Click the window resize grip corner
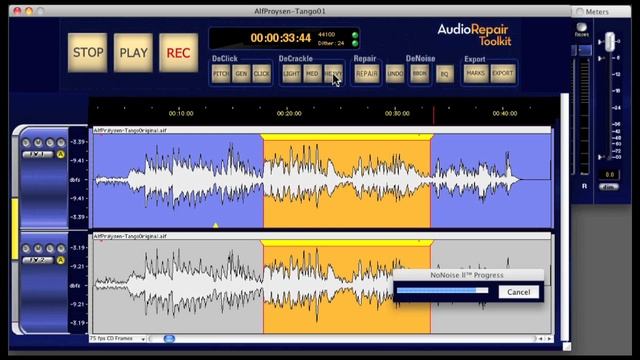 [567, 347]
